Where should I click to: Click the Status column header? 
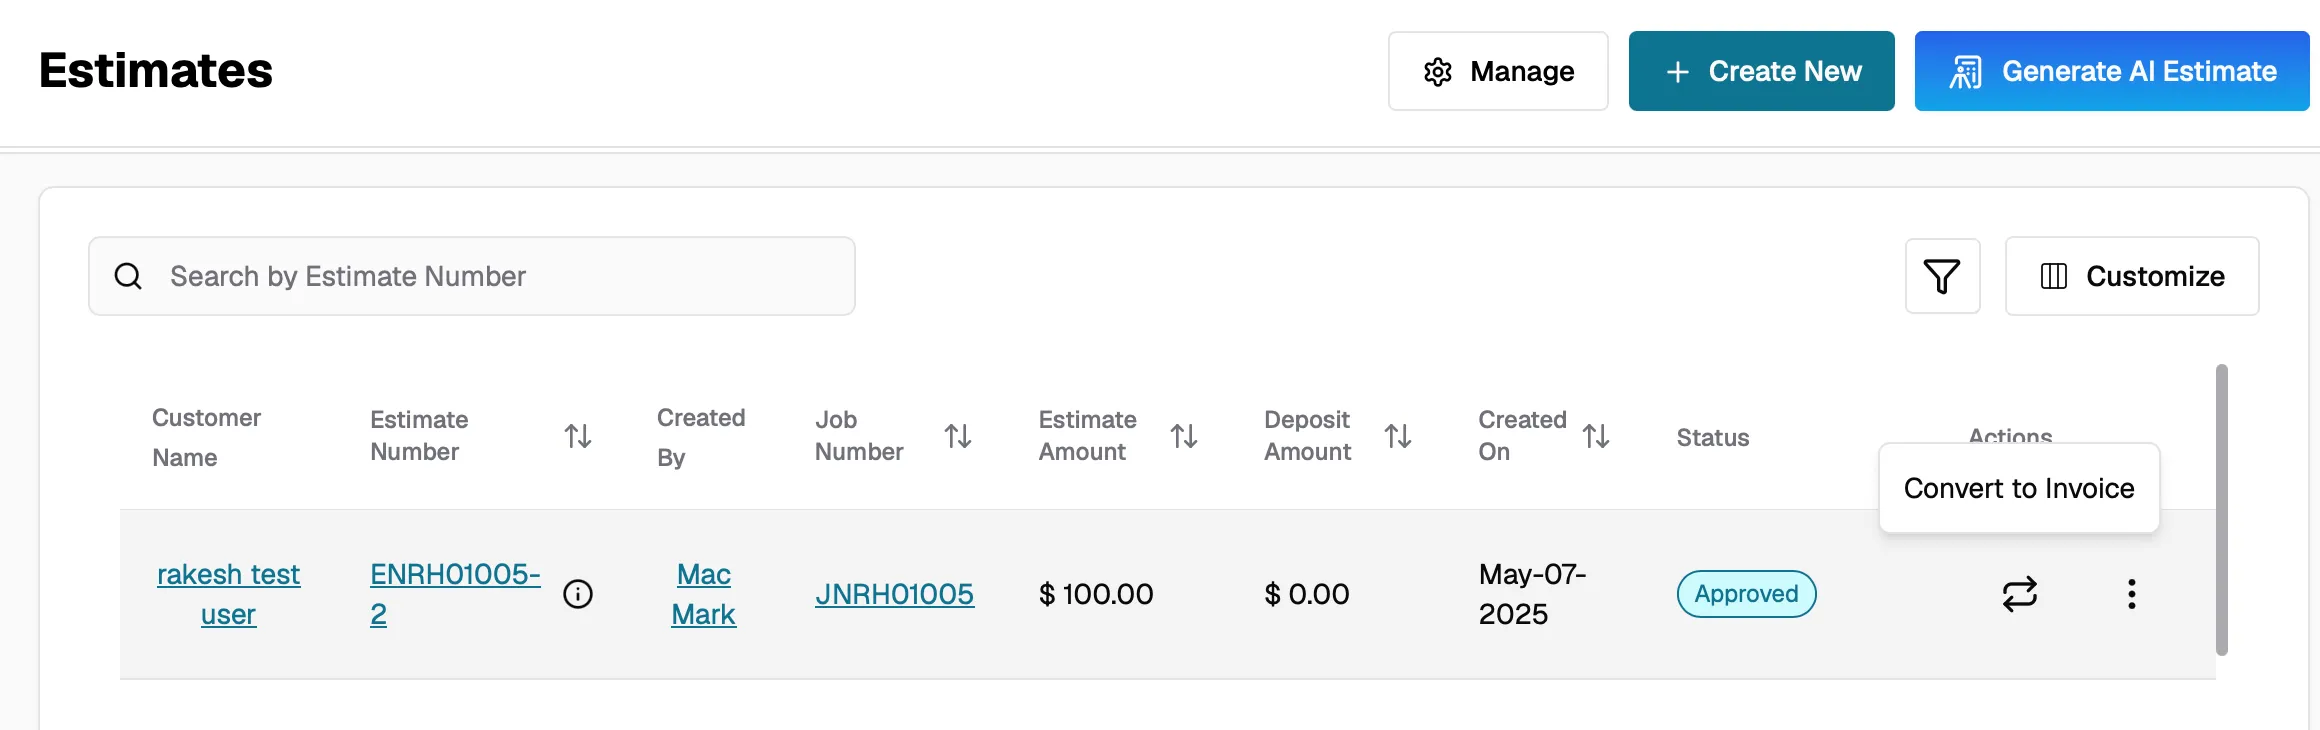[1713, 437]
